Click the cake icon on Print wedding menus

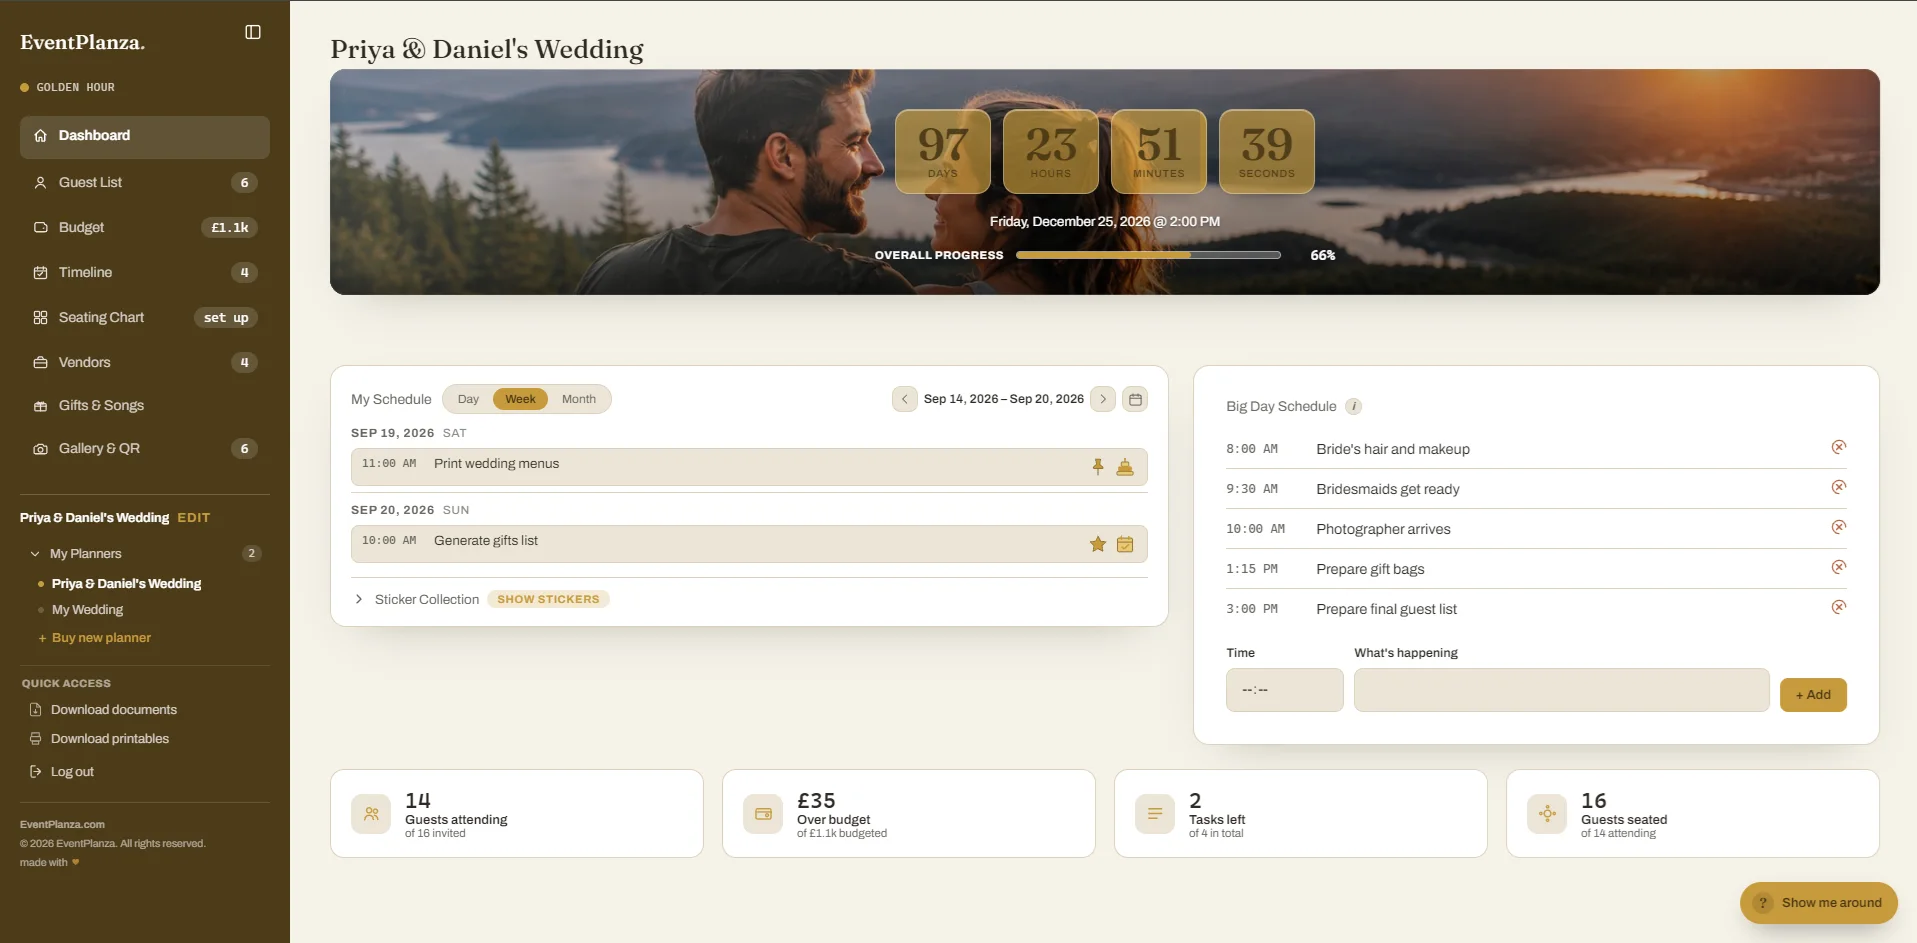click(x=1125, y=466)
